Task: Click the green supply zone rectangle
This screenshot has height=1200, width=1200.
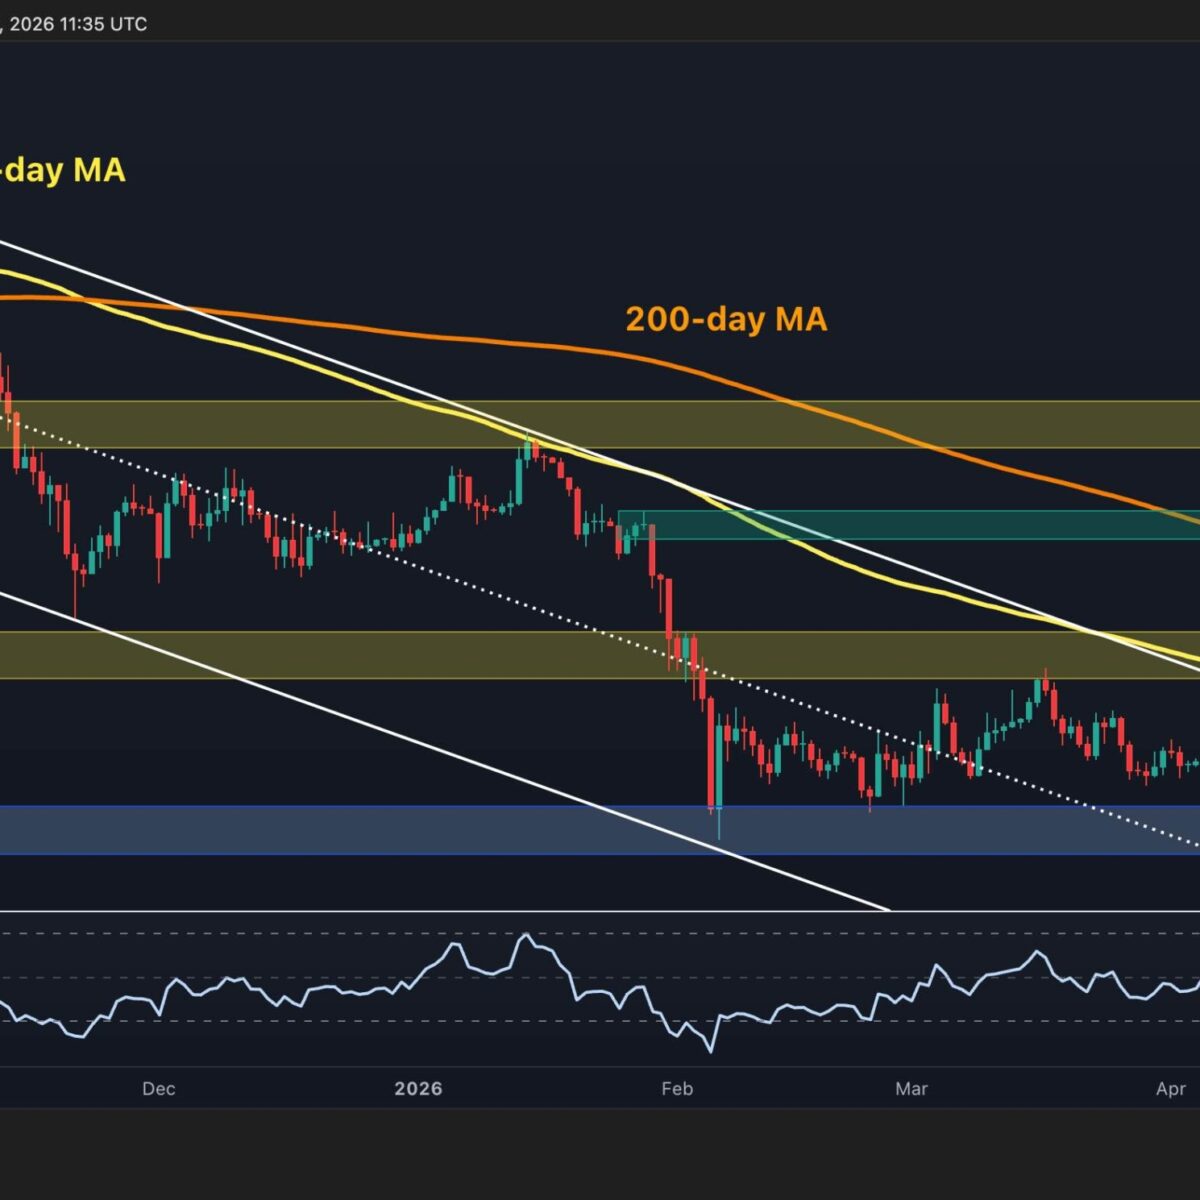Action: (x=900, y=525)
